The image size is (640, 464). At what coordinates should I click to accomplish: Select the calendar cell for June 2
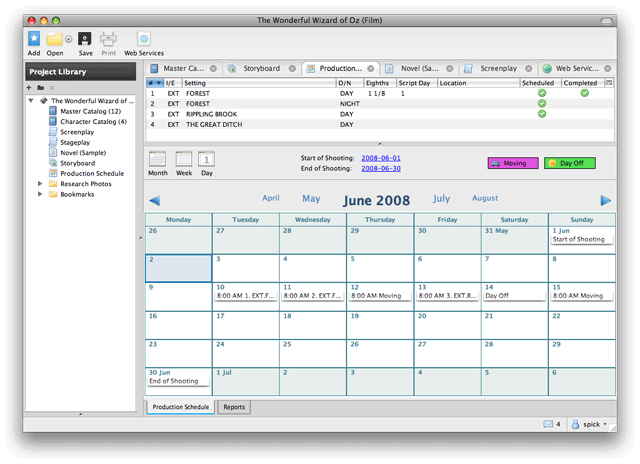click(x=178, y=269)
